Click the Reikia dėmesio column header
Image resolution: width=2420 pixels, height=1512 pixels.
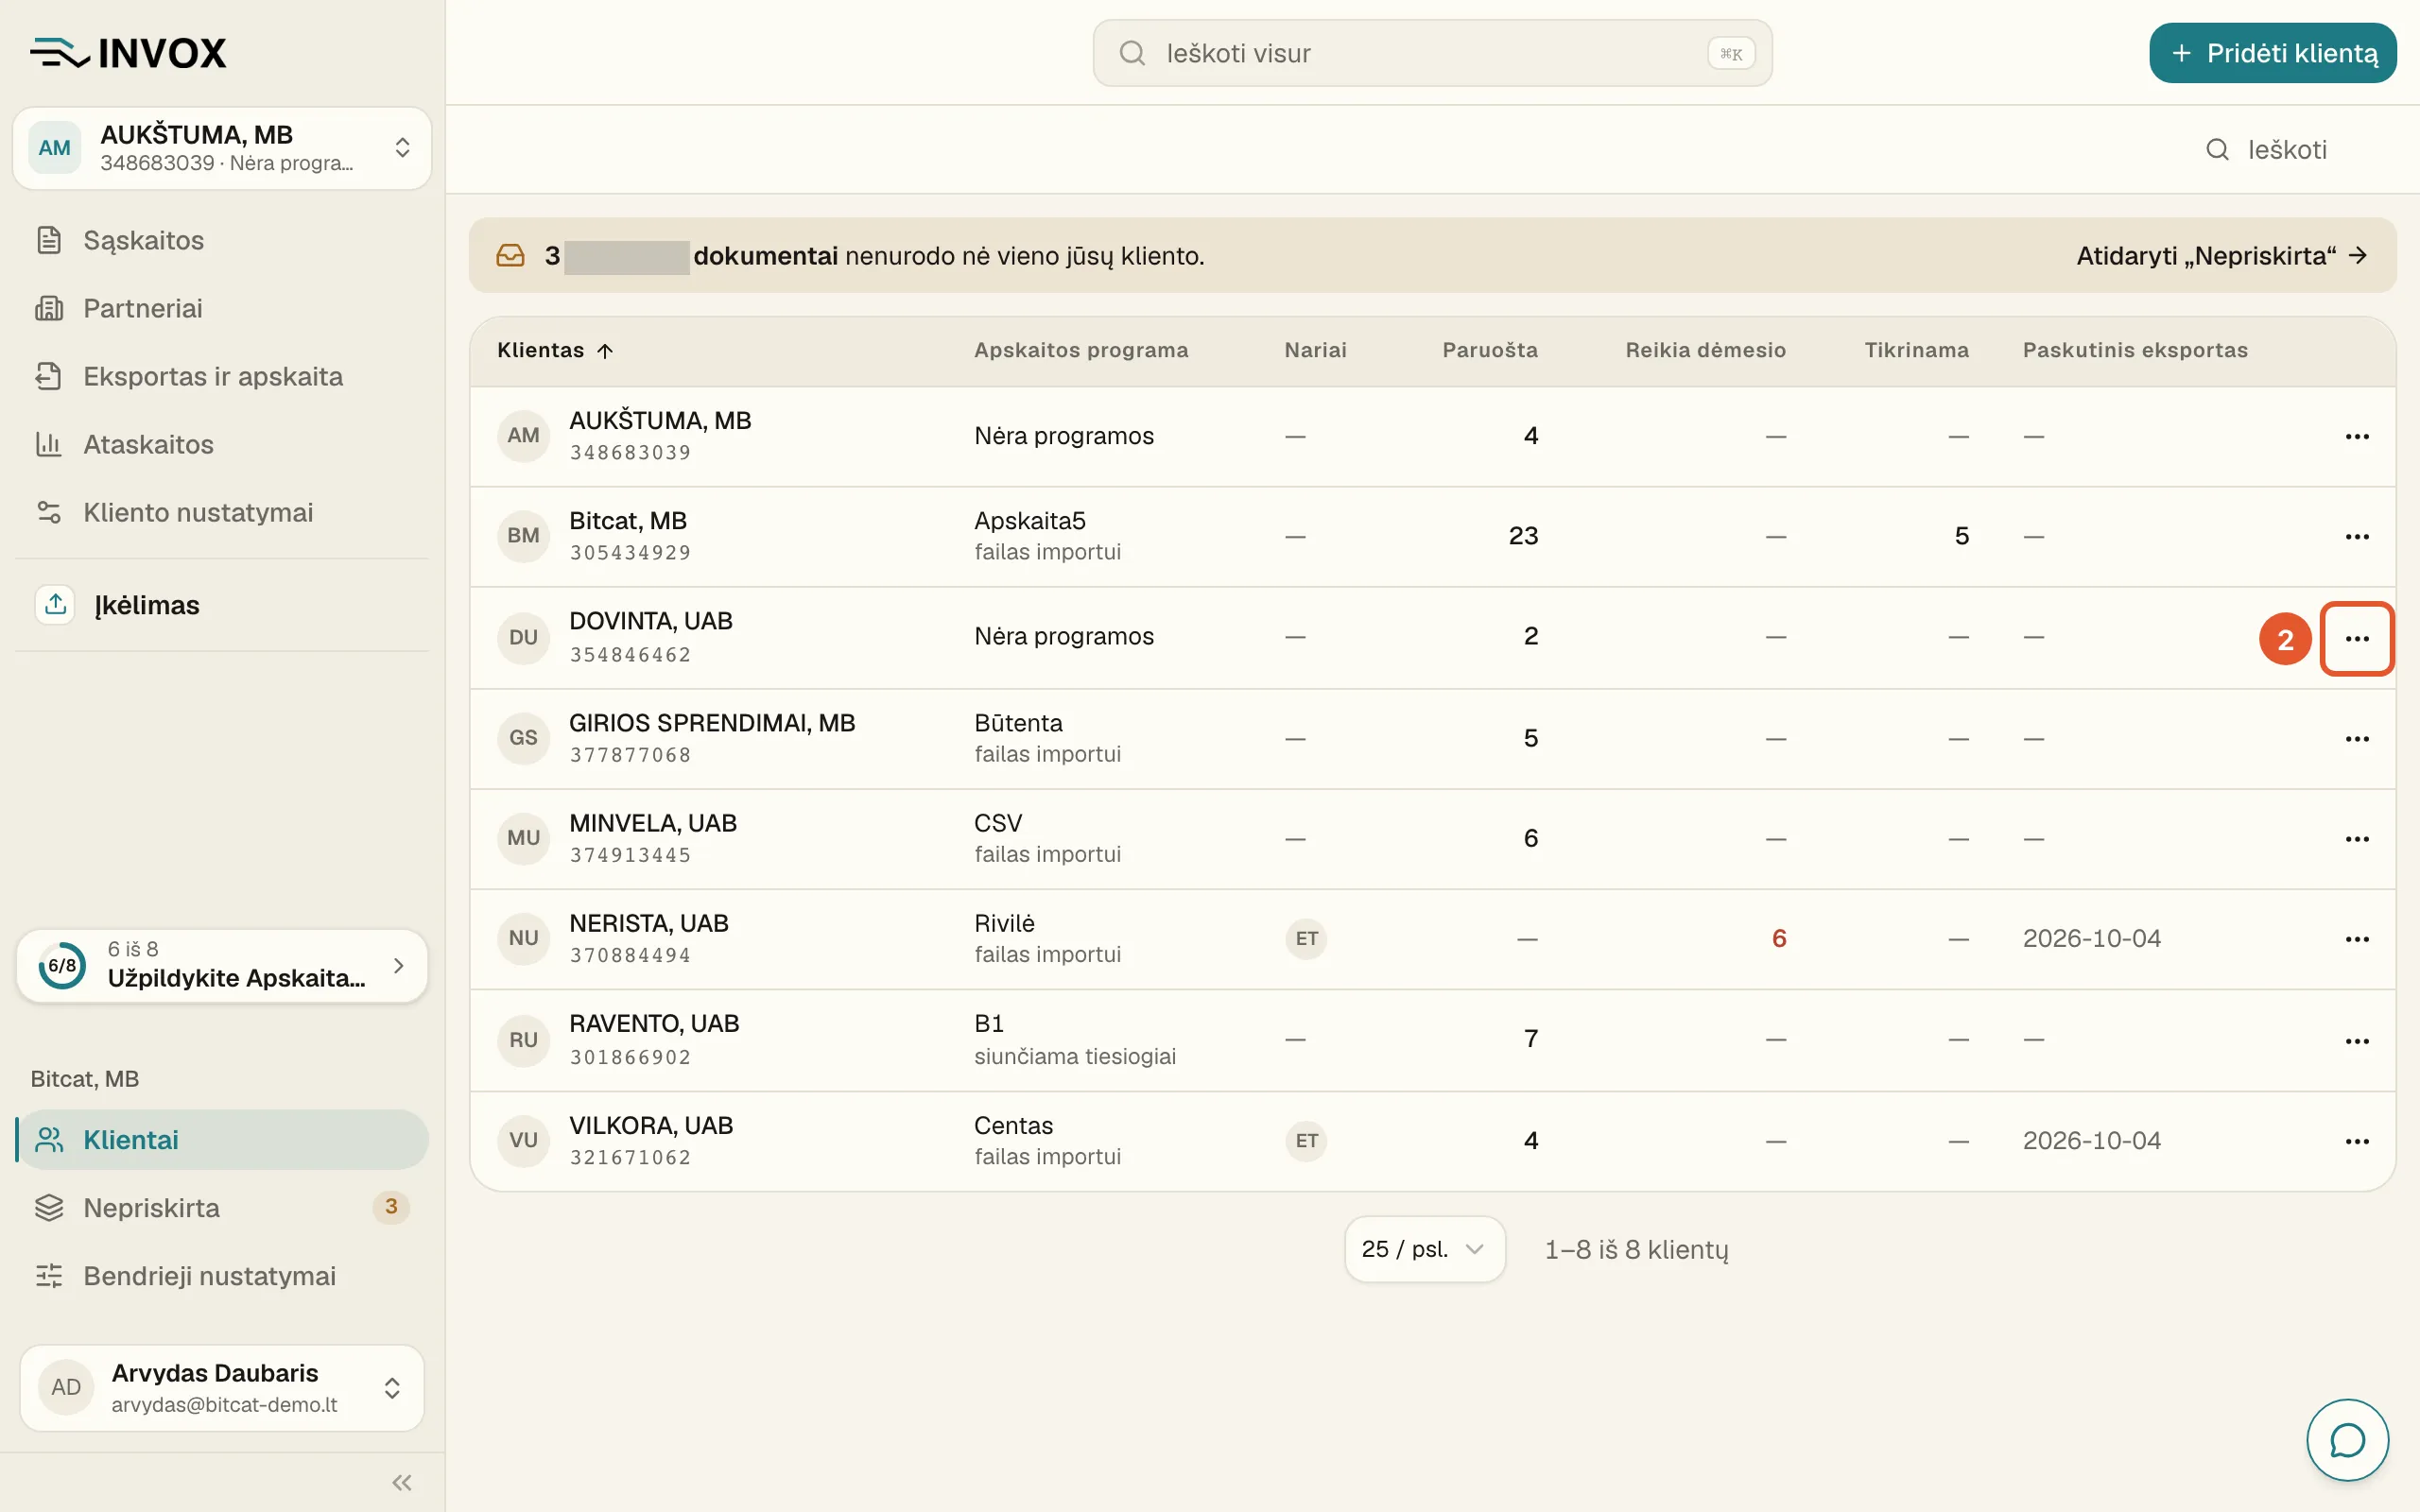1705,350
